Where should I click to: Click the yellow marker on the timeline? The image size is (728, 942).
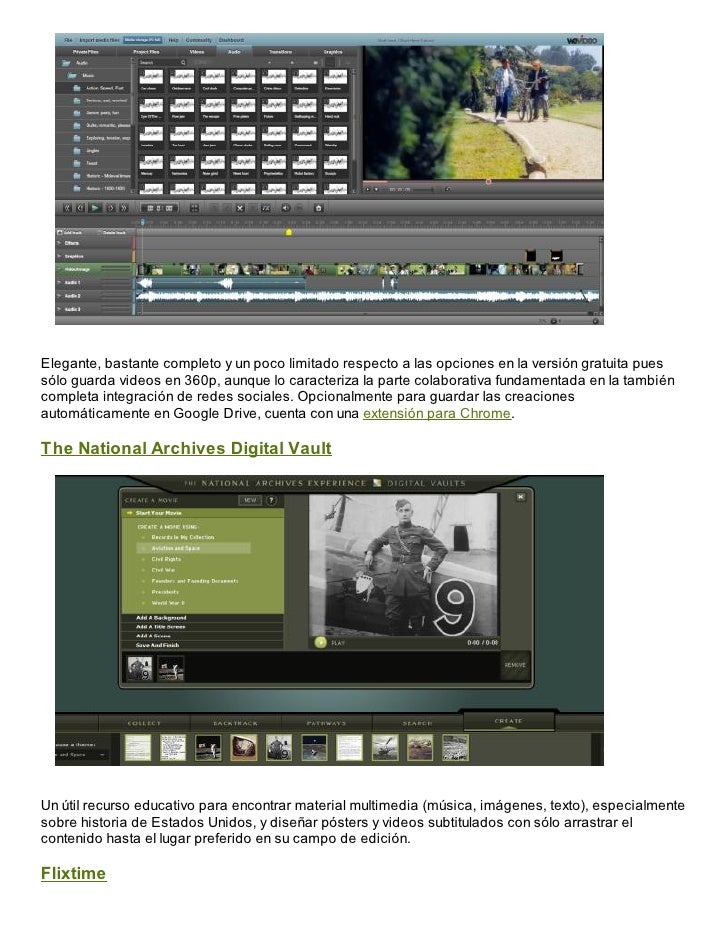[x=288, y=232]
